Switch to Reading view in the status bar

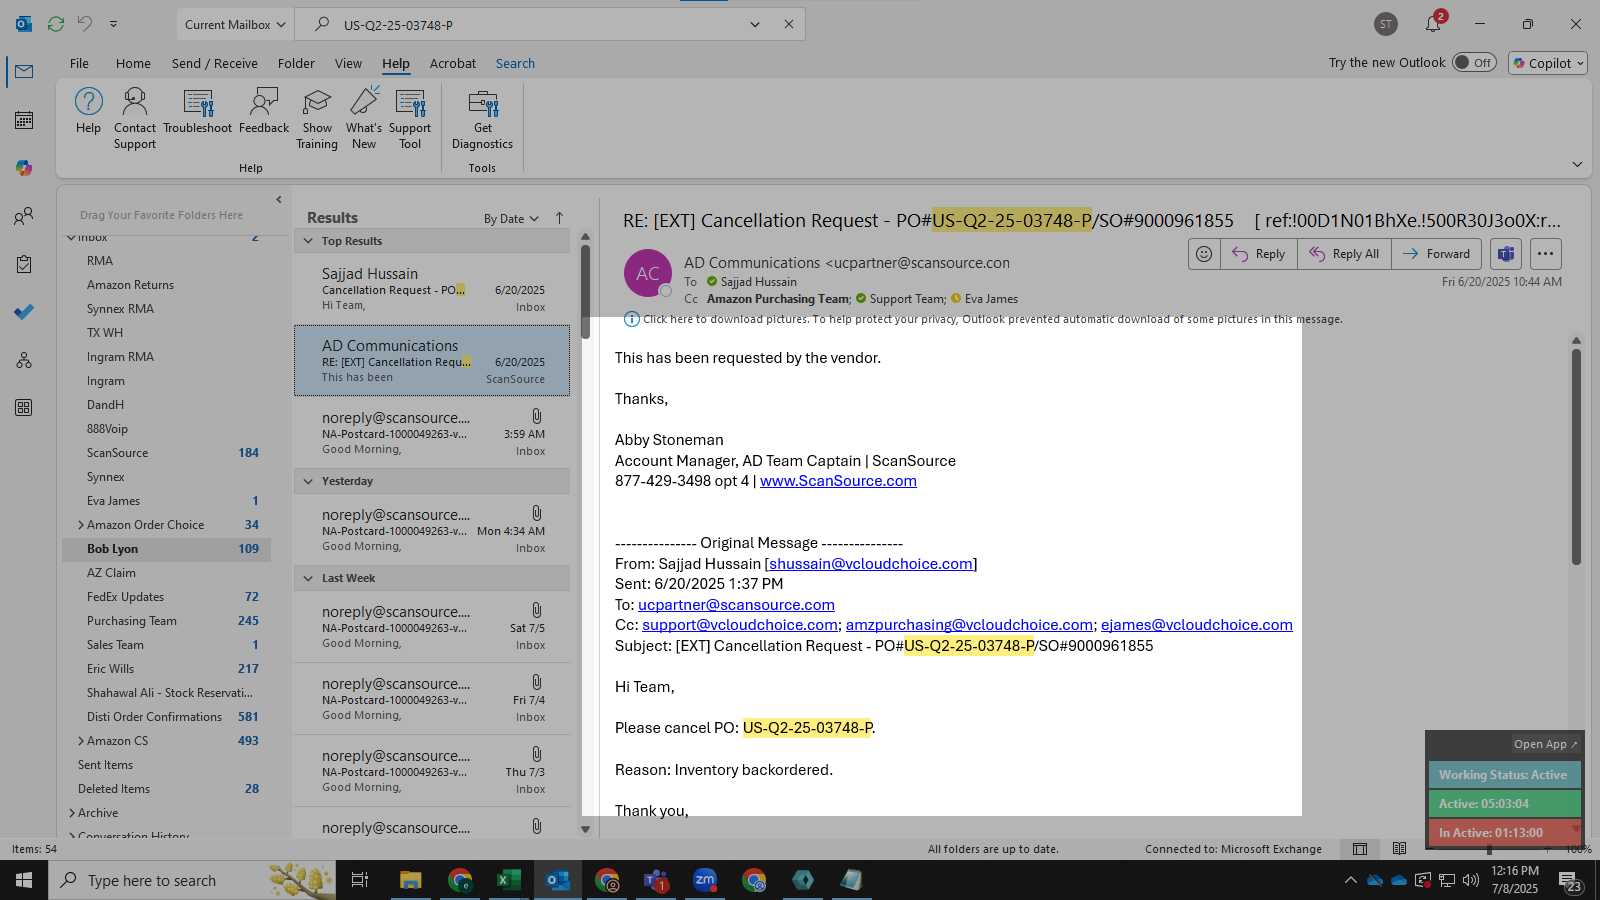pyautogui.click(x=1399, y=849)
